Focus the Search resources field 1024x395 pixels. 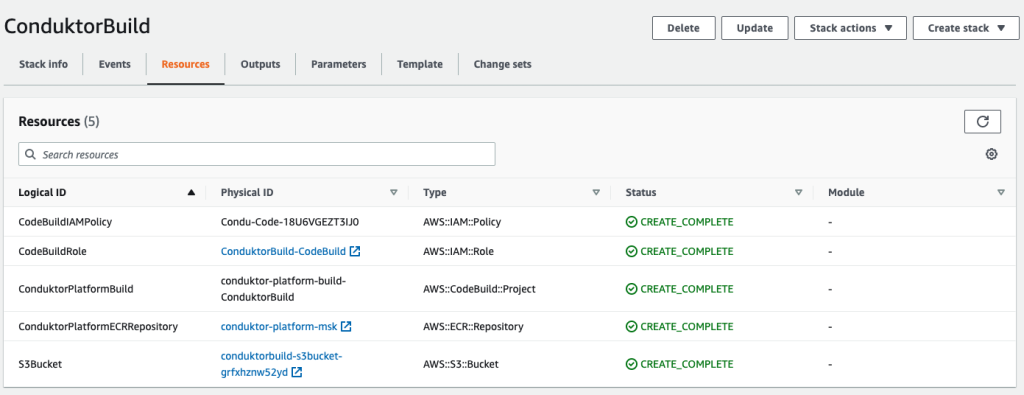(x=257, y=154)
